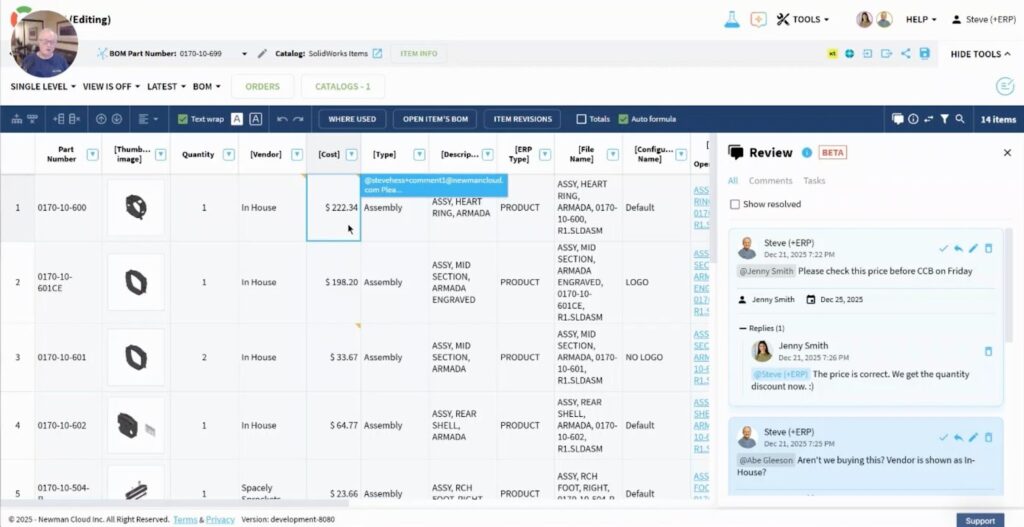
Task: Open the SINGLE LEVEL dropdown
Action: click(x=43, y=87)
